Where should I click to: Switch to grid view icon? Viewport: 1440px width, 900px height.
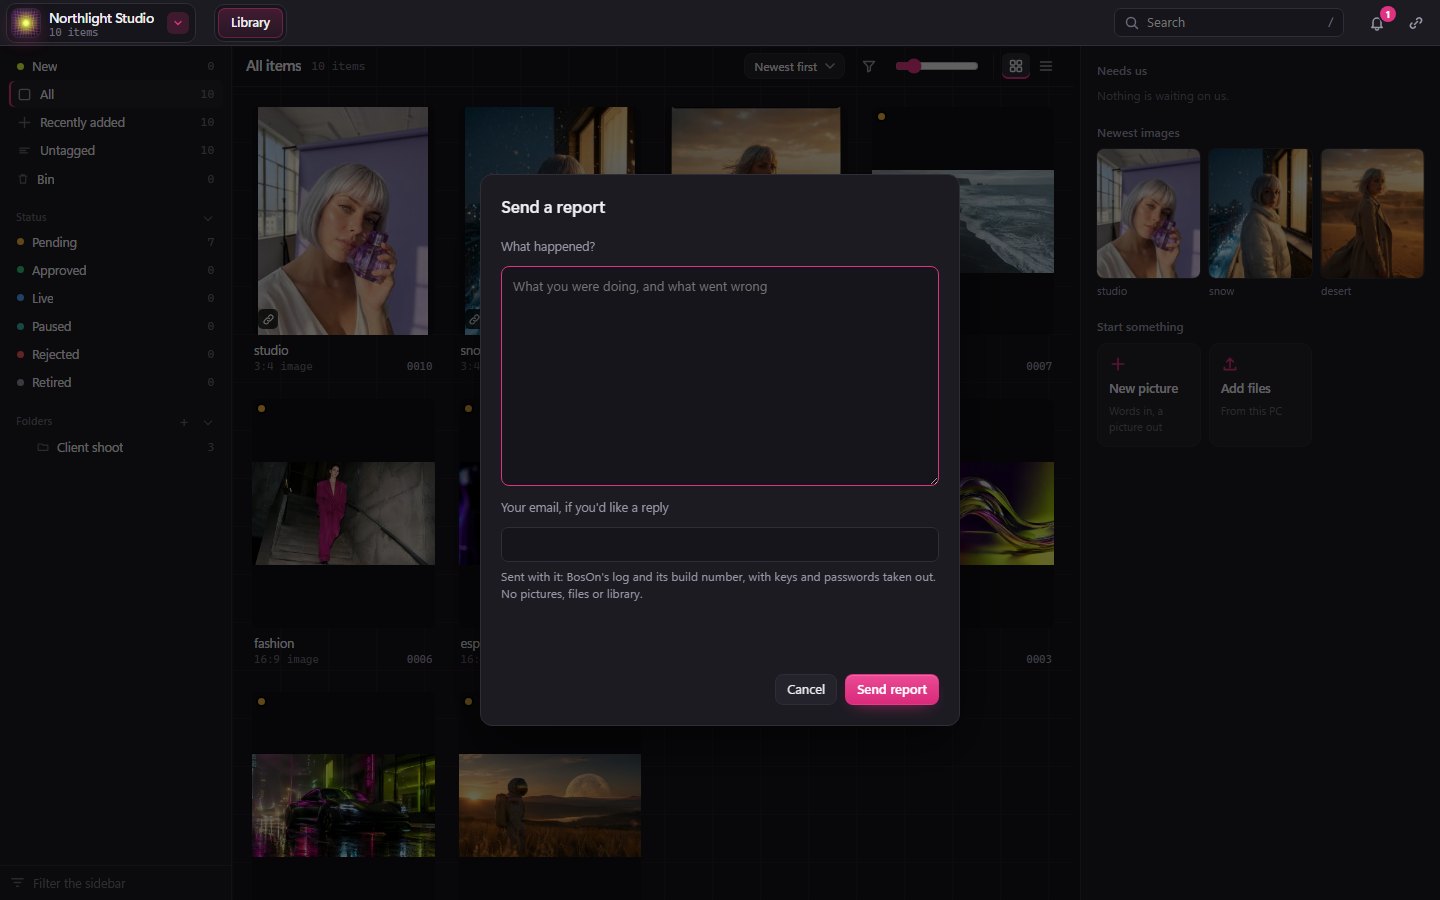(x=1016, y=66)
